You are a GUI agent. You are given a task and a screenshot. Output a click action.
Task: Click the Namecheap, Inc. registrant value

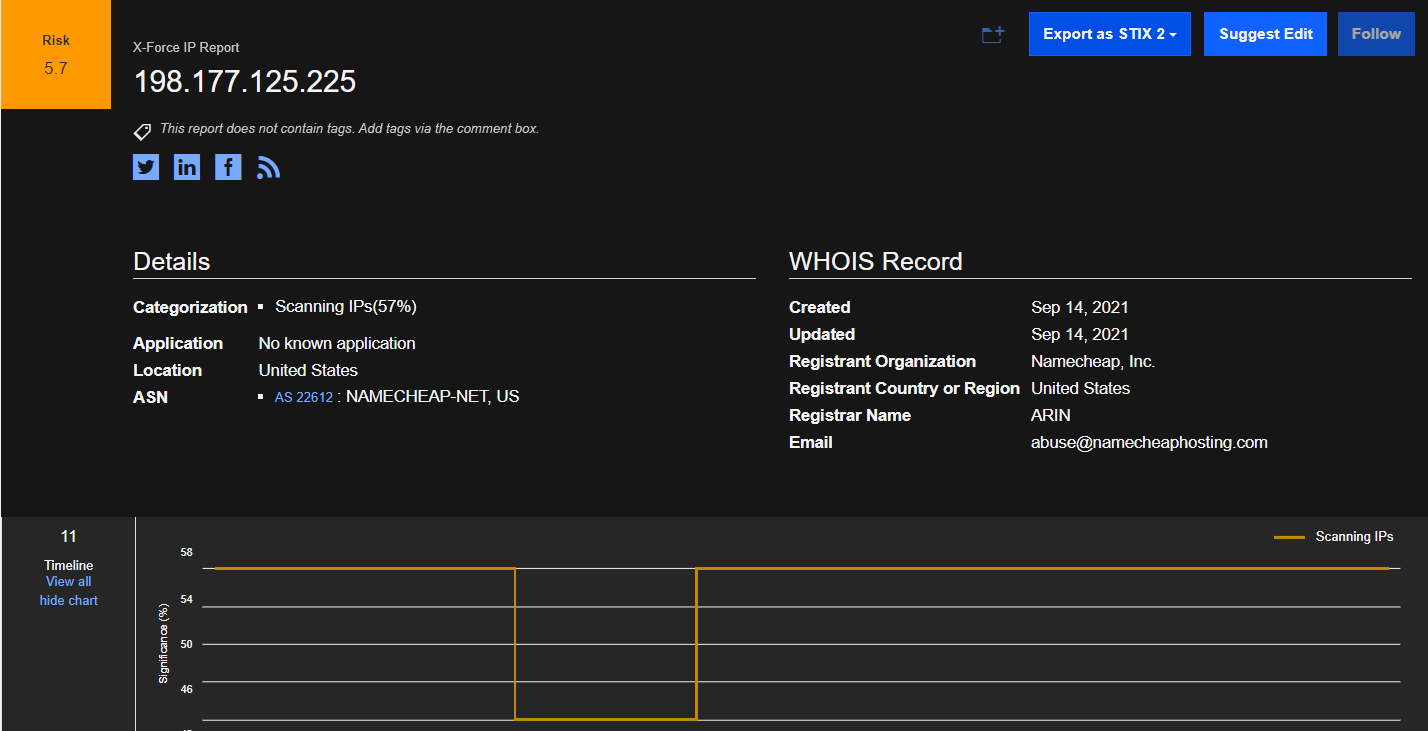[x=1093, y=361]
